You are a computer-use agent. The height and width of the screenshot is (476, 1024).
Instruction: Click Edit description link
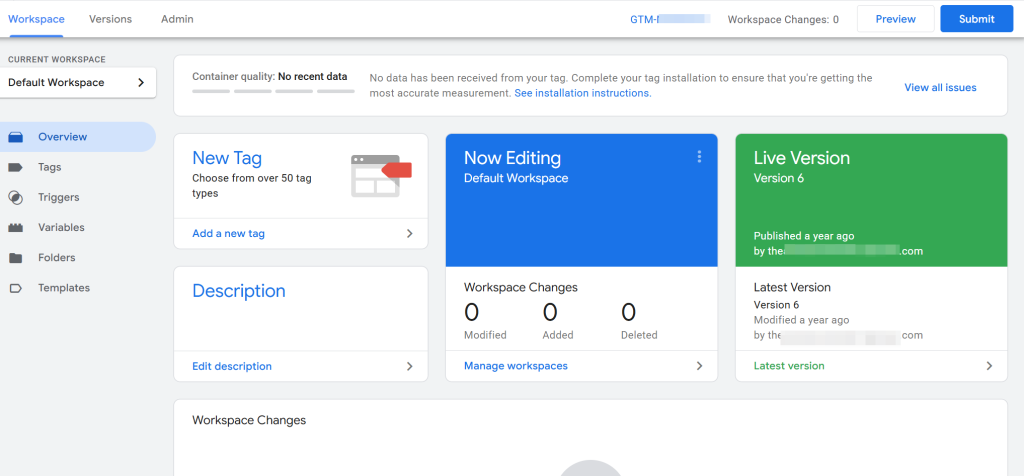pyautogui.click(x=232, y=366)
